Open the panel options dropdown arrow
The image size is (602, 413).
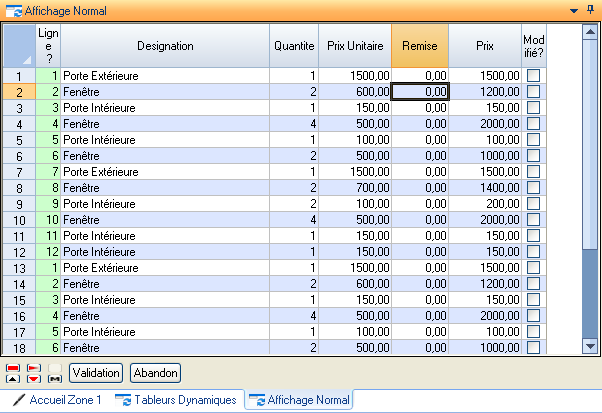coord(573,9)
